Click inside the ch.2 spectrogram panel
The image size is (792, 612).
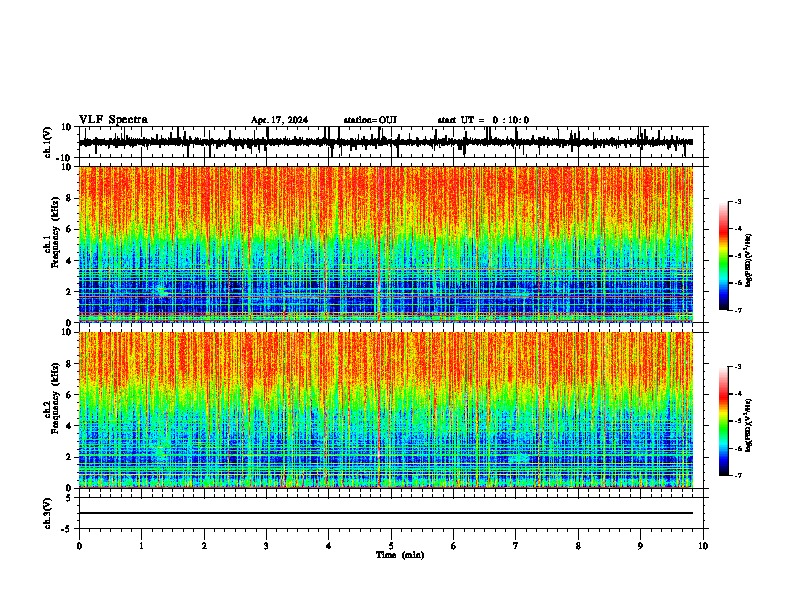click(386, 410)
